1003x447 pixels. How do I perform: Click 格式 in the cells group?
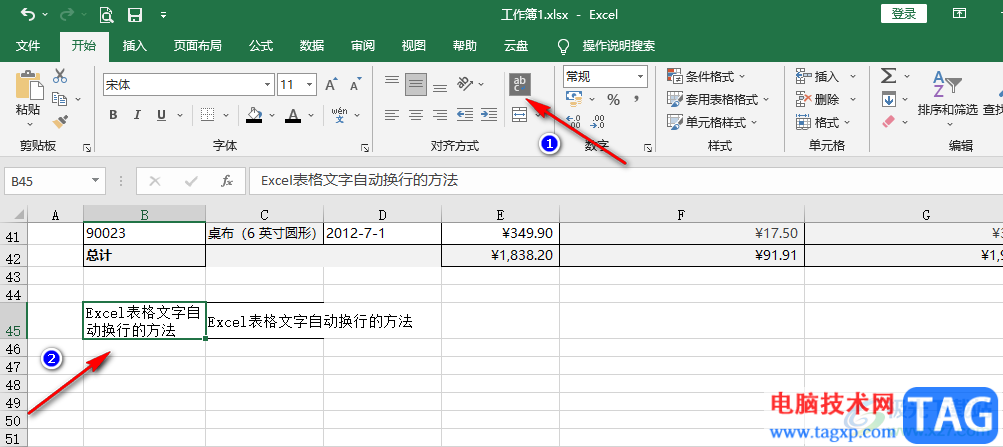point(823,122)
